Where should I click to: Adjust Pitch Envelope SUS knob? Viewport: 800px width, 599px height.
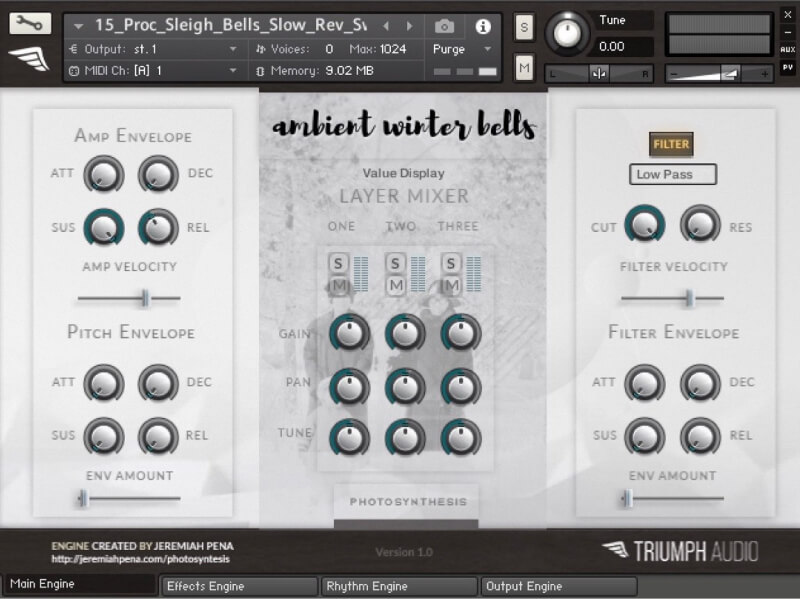(x=104, y=436)
